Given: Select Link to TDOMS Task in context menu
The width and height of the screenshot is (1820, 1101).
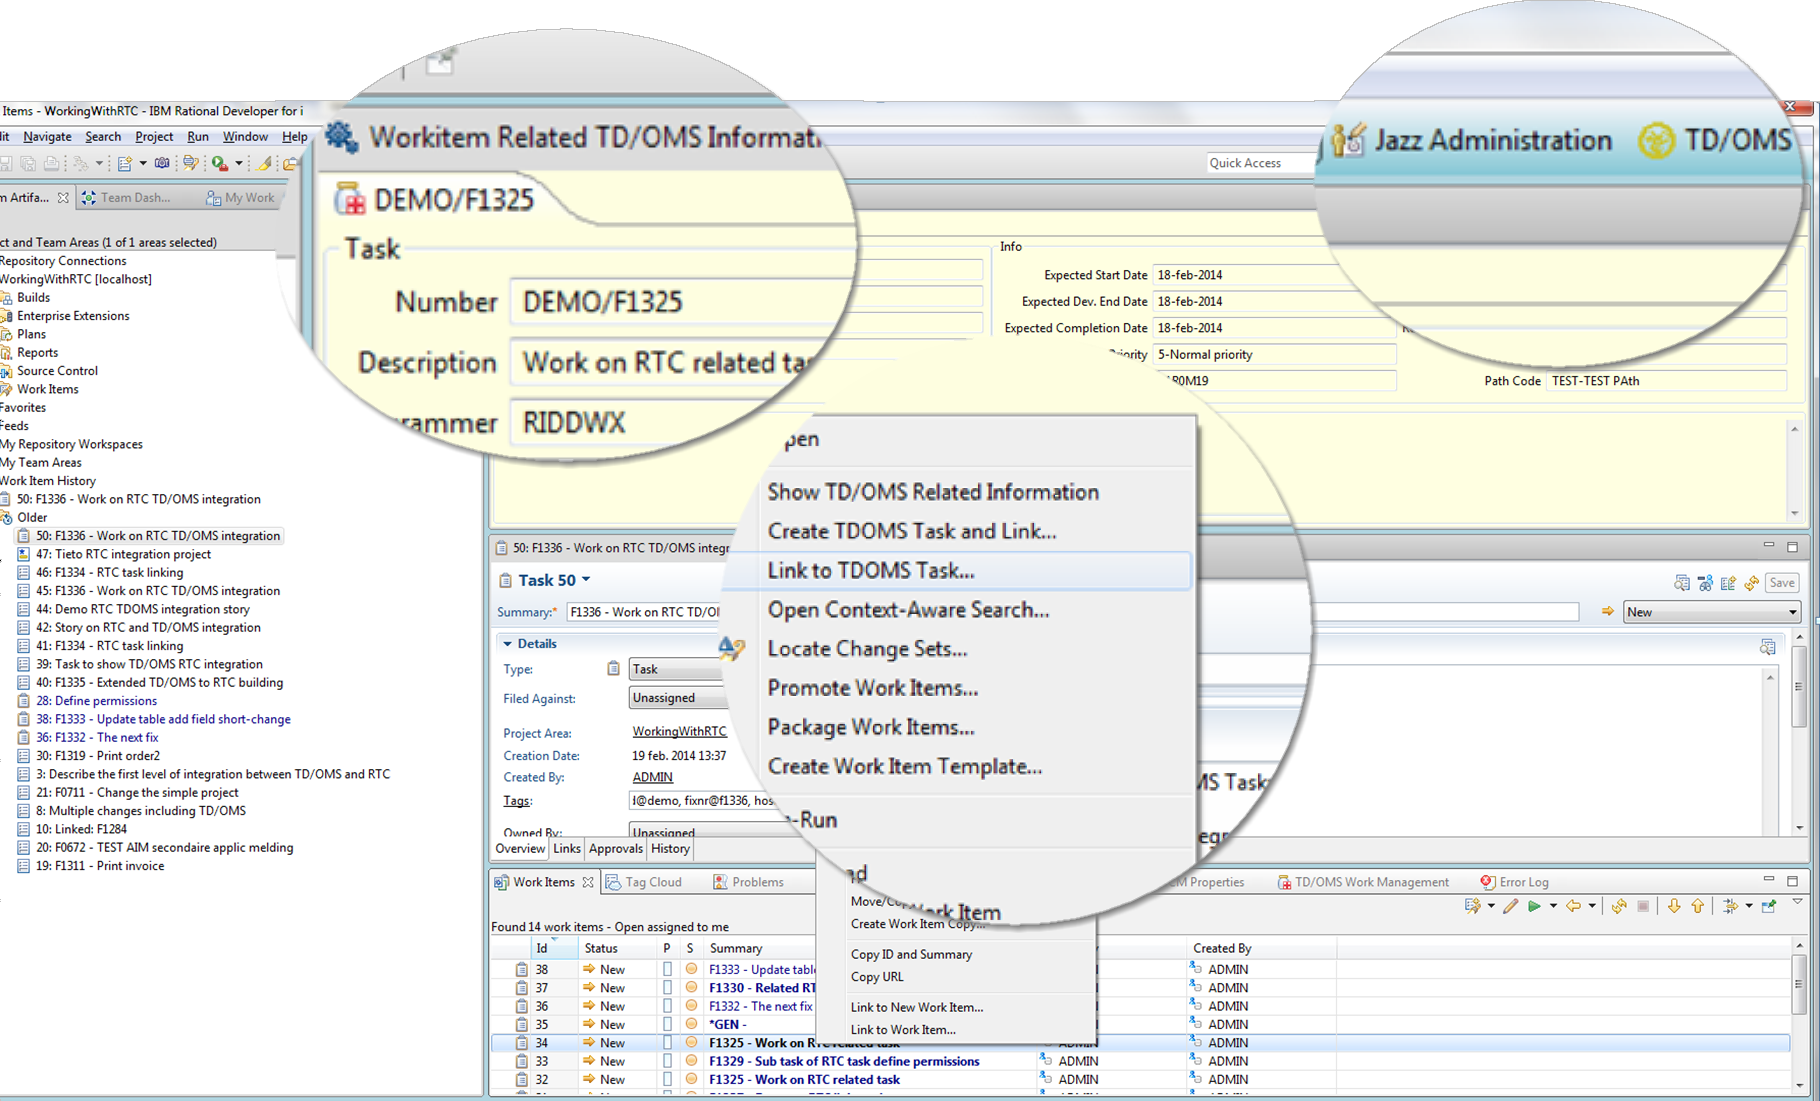Looking at the screenshot, I should (x=870, y=571).
